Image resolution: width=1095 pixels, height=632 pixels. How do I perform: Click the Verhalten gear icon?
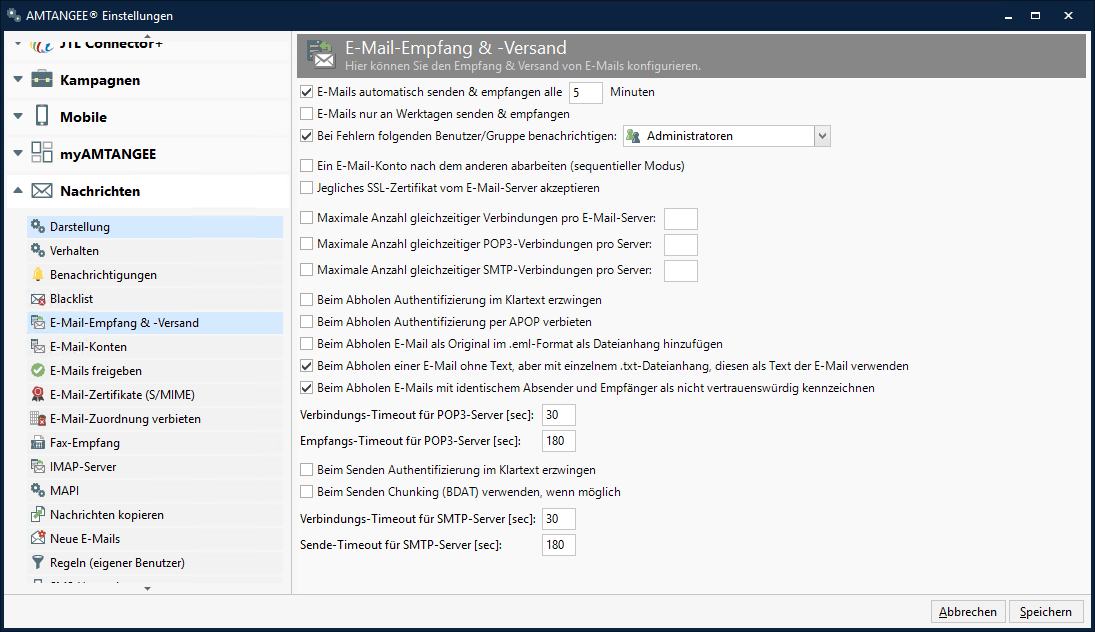[38, 250]
